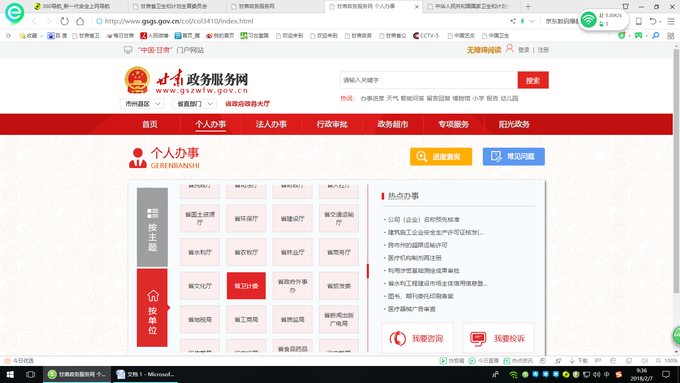Open Task View on taskbar

click(x=30, y=374)
